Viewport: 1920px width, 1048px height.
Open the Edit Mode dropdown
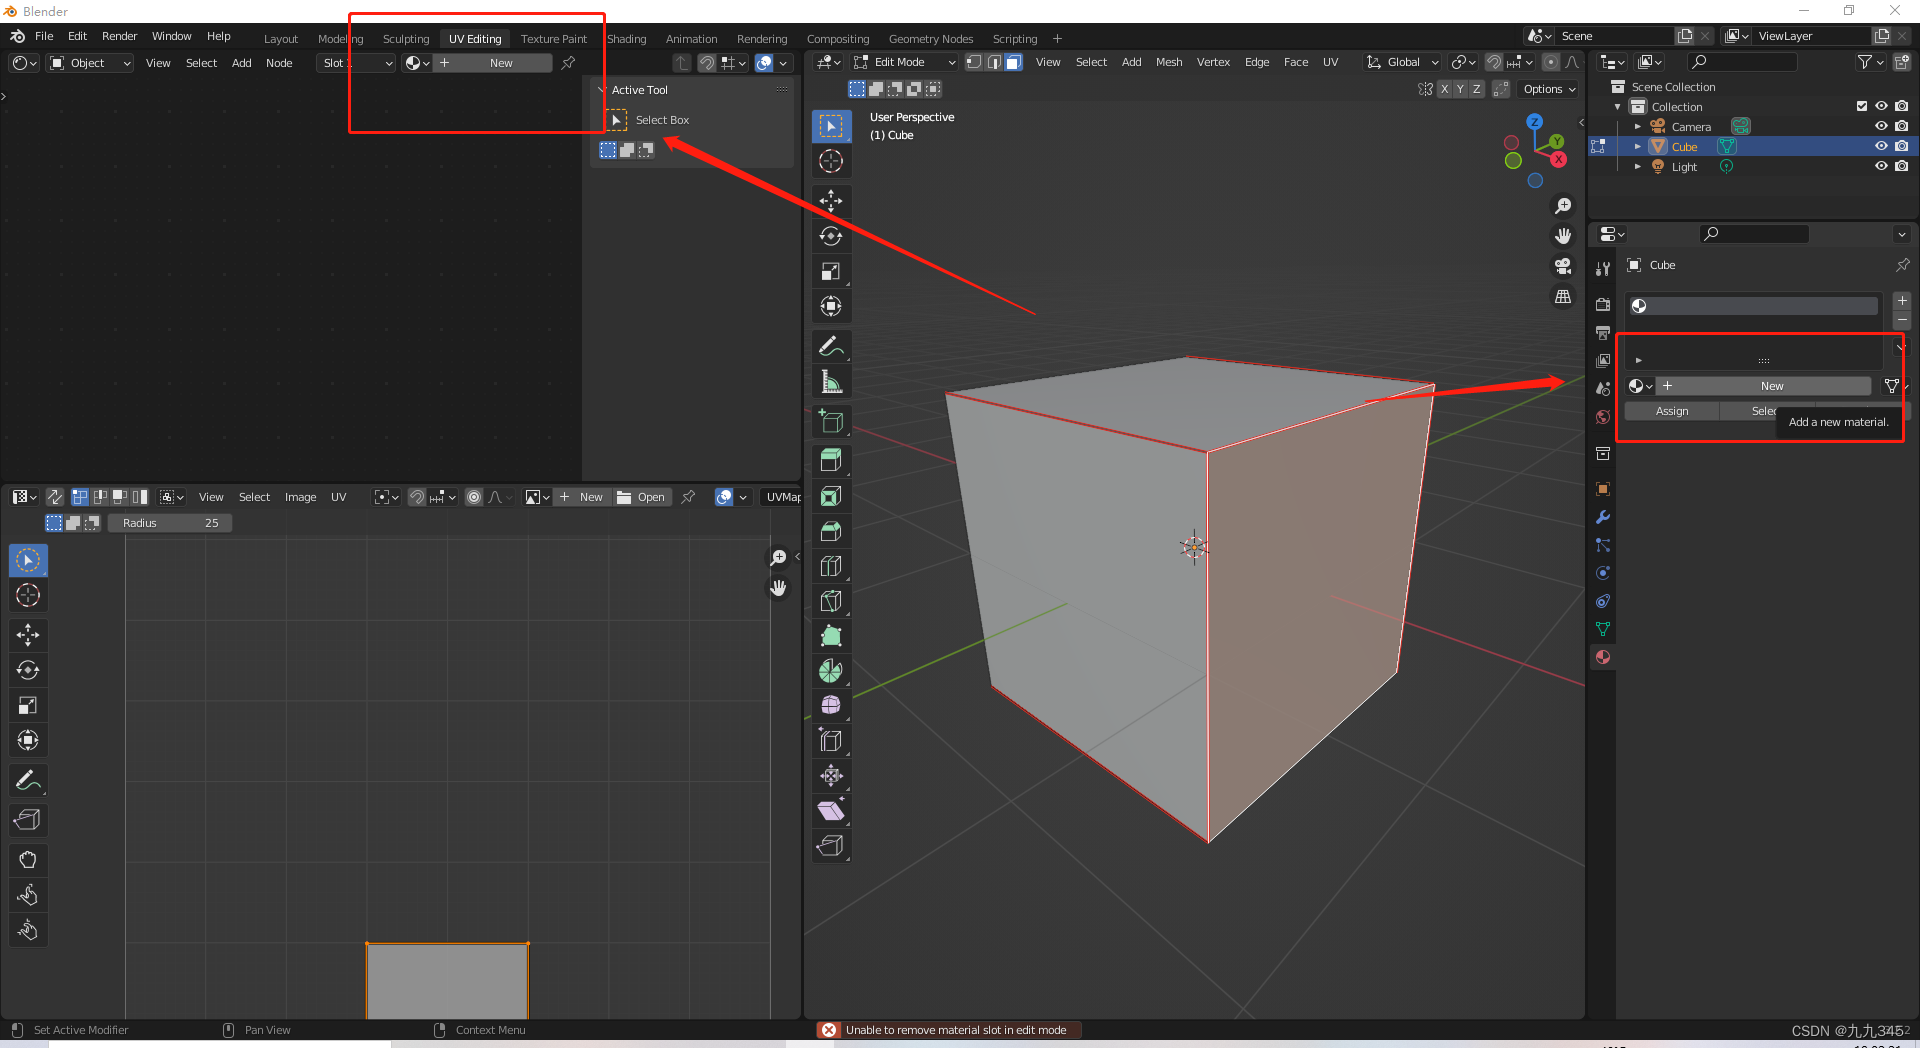click(x=904, y=62)
